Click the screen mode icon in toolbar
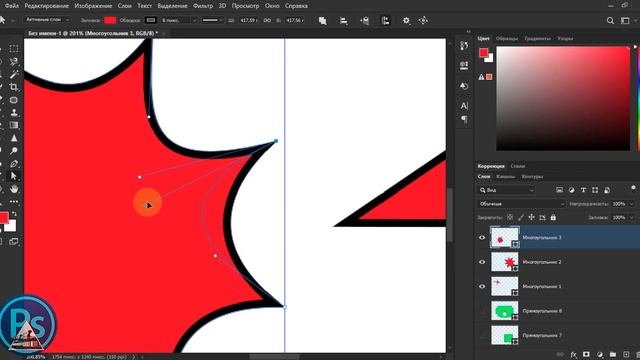The width and height of the screenshot is (640, 360). 13,241
